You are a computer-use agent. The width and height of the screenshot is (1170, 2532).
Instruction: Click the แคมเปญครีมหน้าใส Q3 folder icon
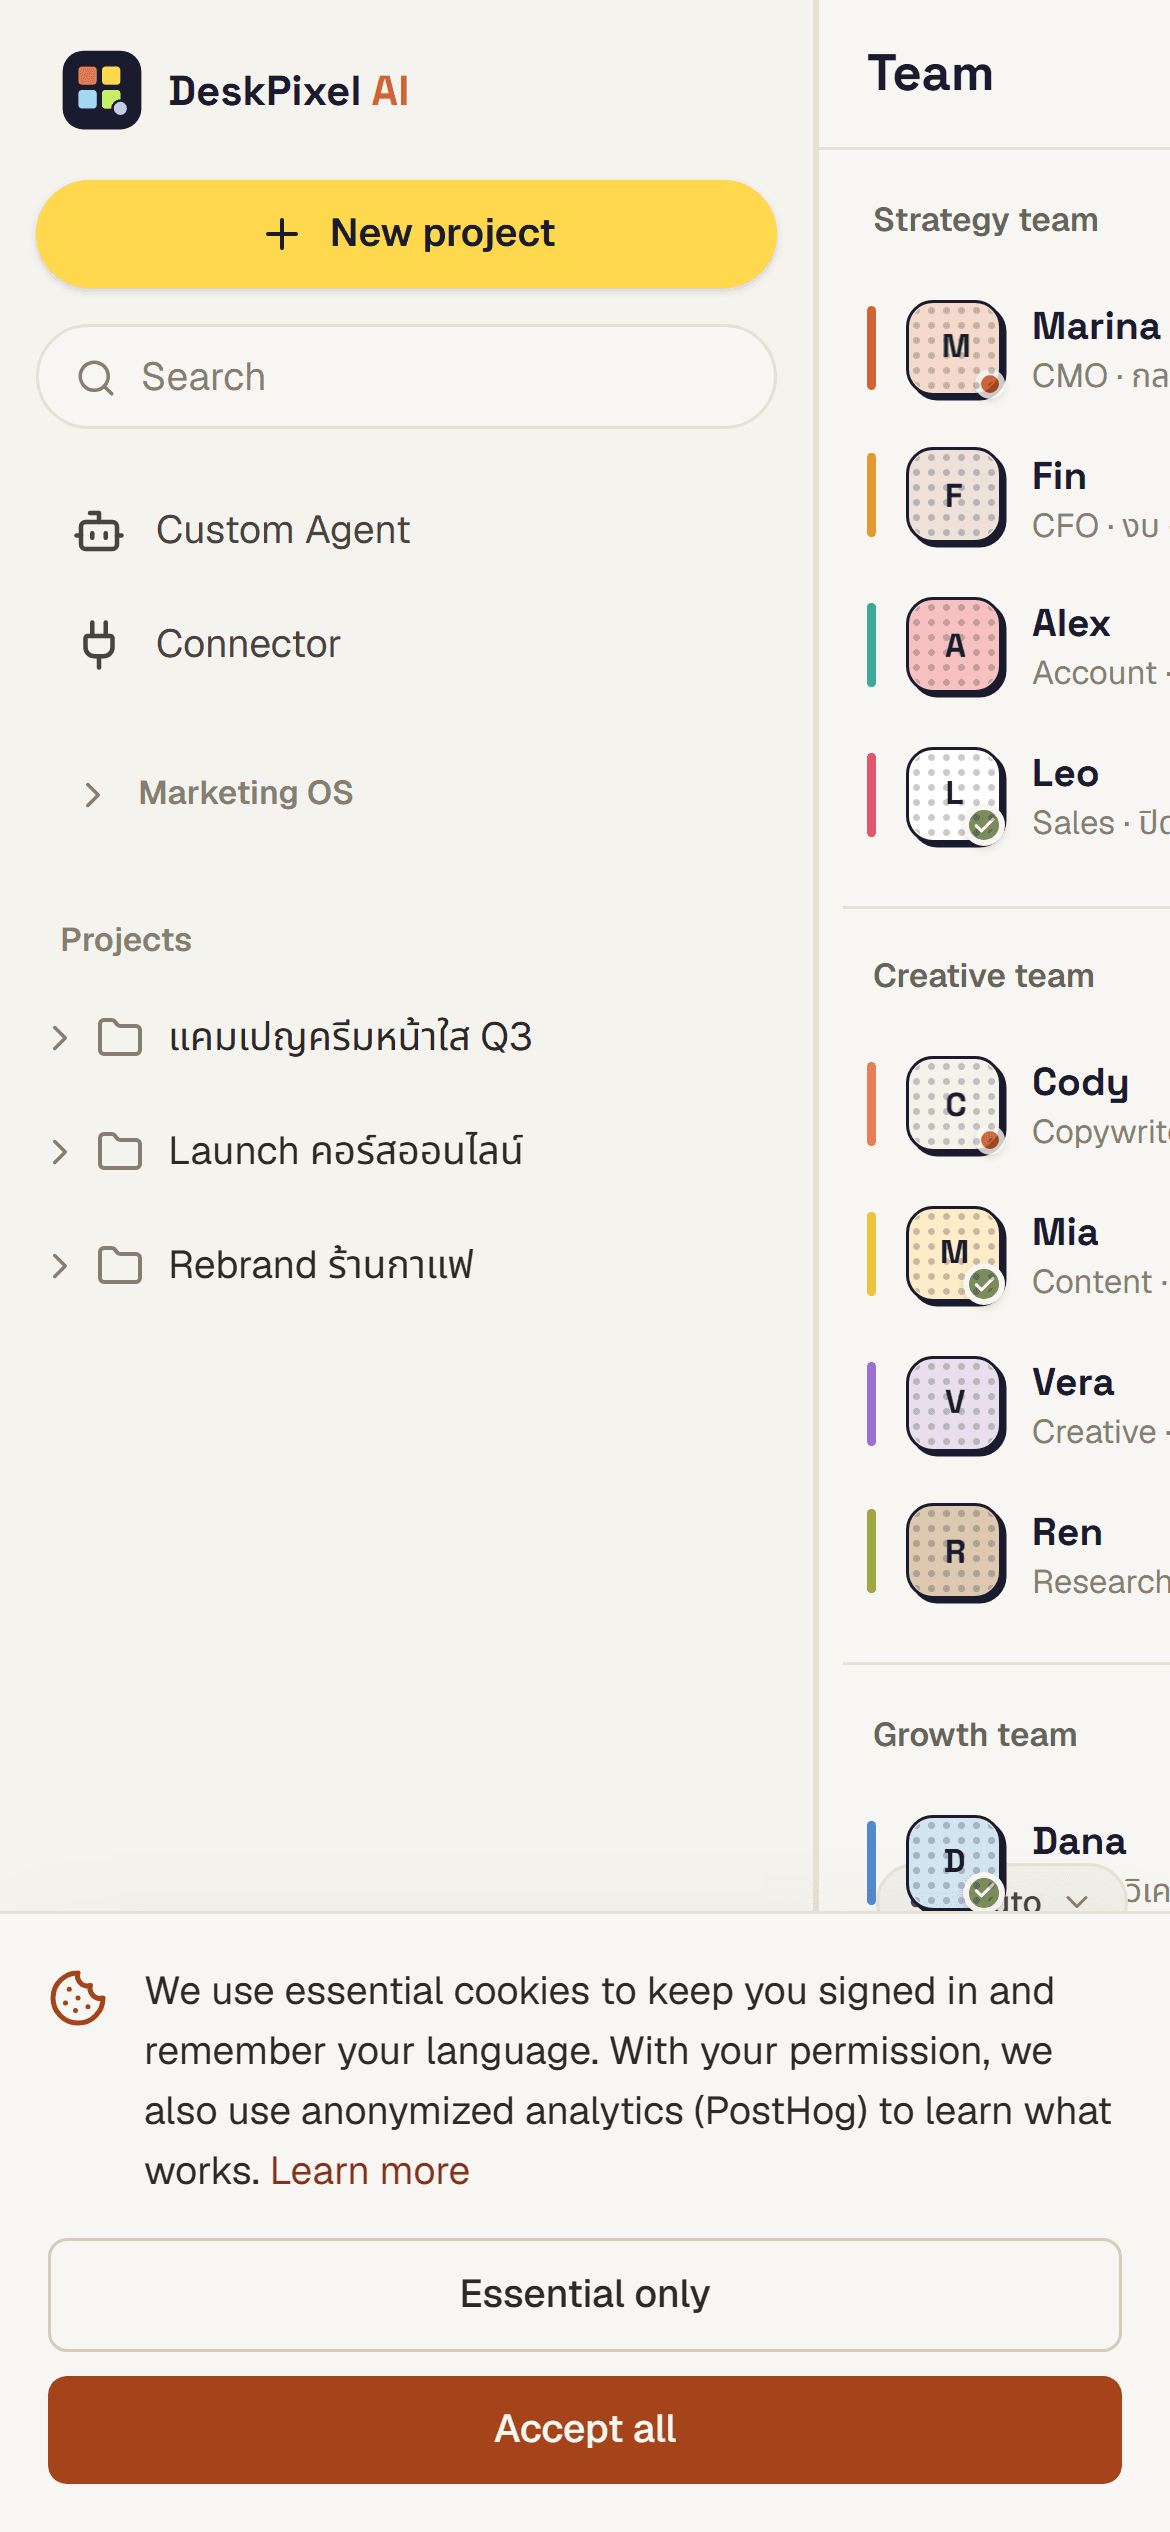[x=120, y=1037]
